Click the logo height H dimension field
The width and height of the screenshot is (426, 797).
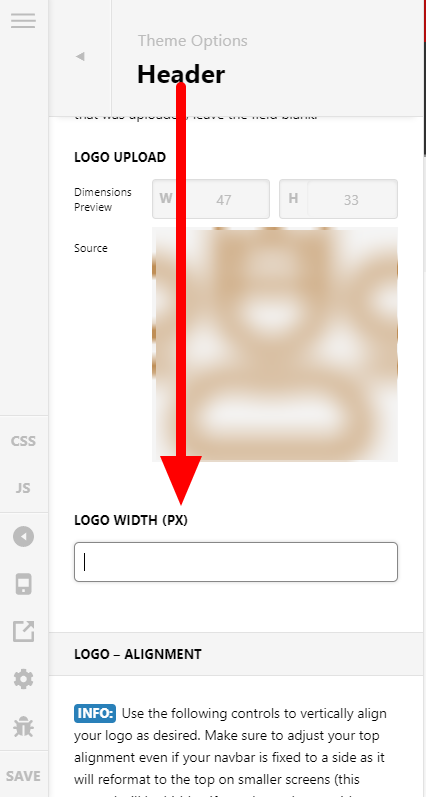click(339, 199)
